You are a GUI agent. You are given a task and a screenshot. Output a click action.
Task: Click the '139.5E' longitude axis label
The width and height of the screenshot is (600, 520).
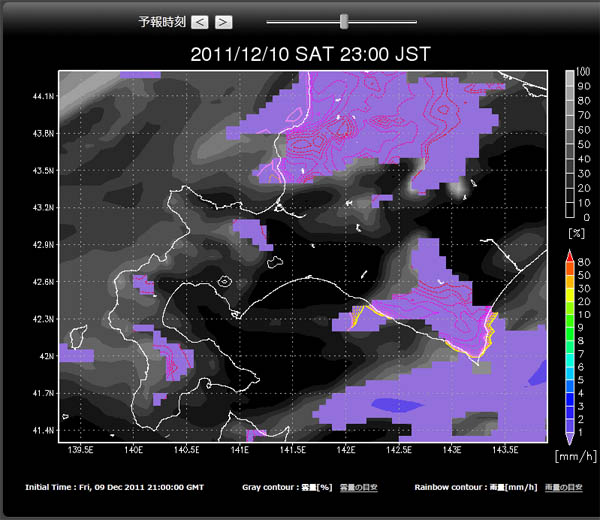coord(80,450)
